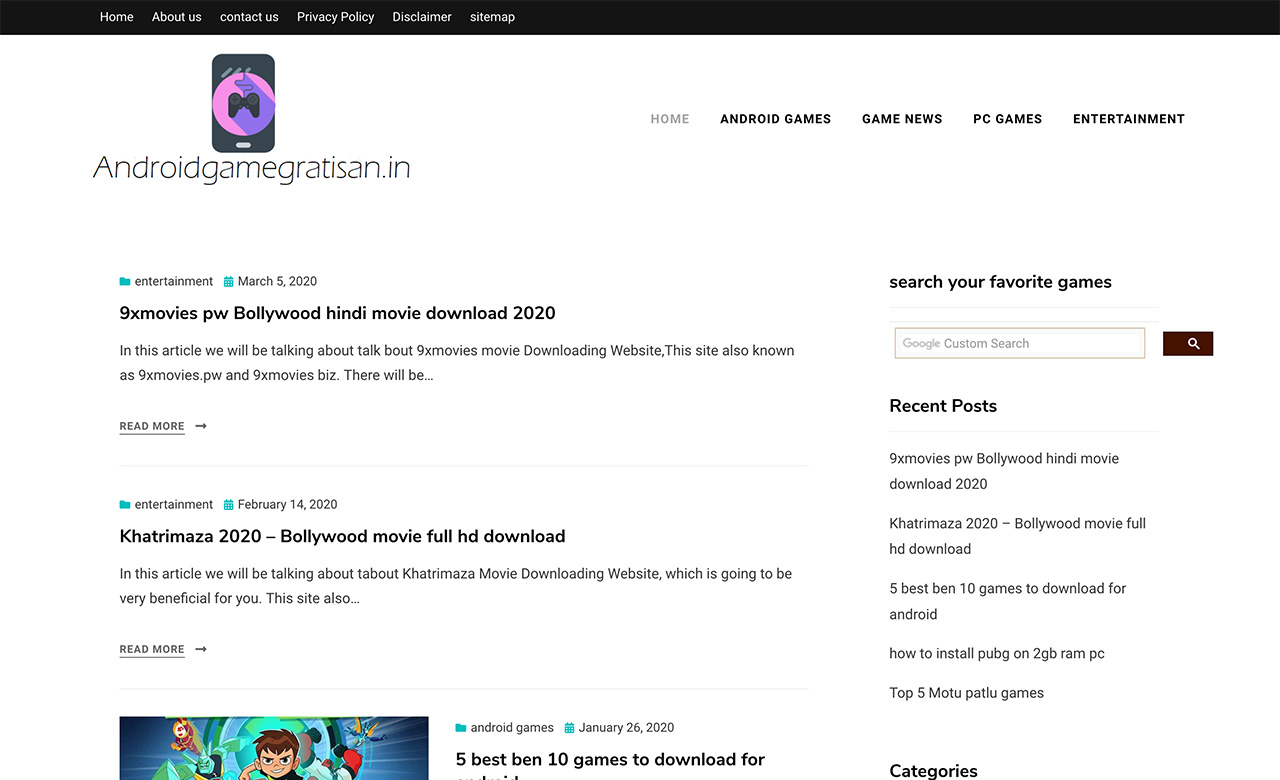Click the January 26, 2020 date link
Viewport: 1280px width, 780px height.
click(x=626, y=728)
